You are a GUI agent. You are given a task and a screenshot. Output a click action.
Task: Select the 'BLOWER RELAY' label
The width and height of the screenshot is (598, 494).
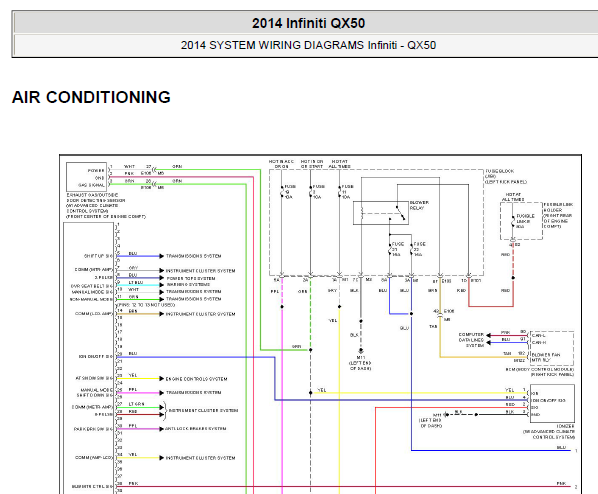(x=419, y=205)
